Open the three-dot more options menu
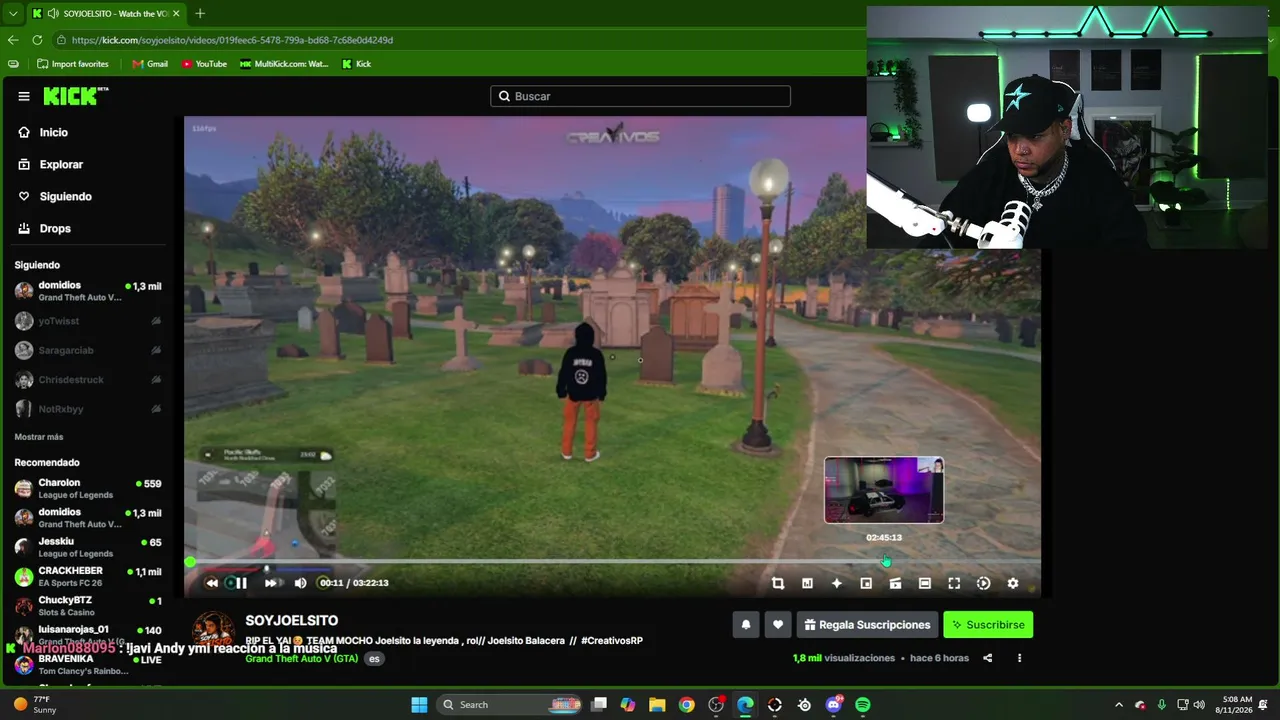This screenshot has height=720, width=1280. click(x=1019, y=658)
